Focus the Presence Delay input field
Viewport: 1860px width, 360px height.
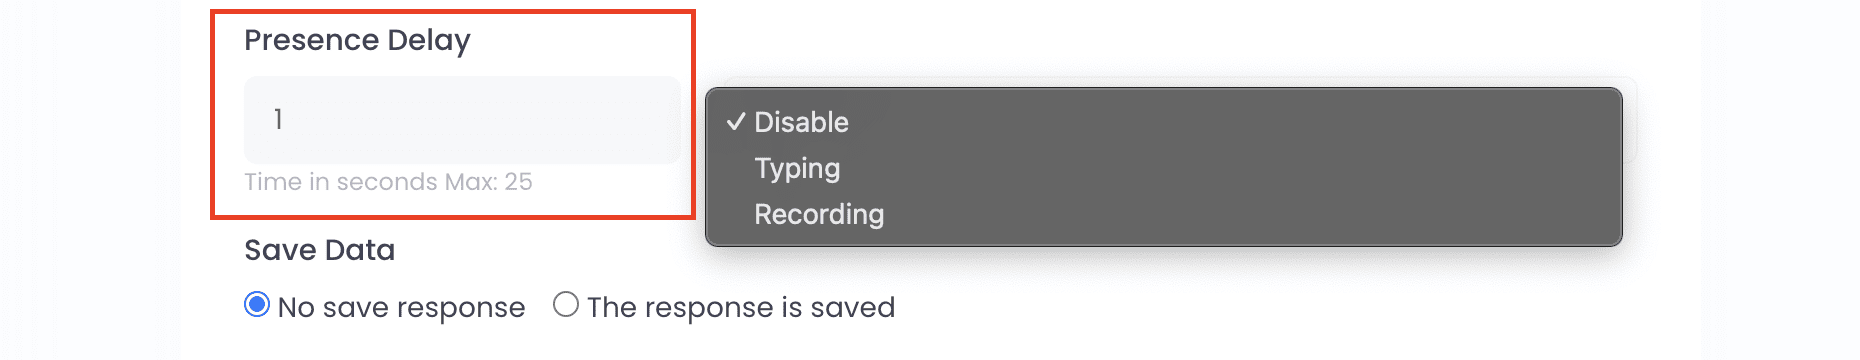coord(462,120)
